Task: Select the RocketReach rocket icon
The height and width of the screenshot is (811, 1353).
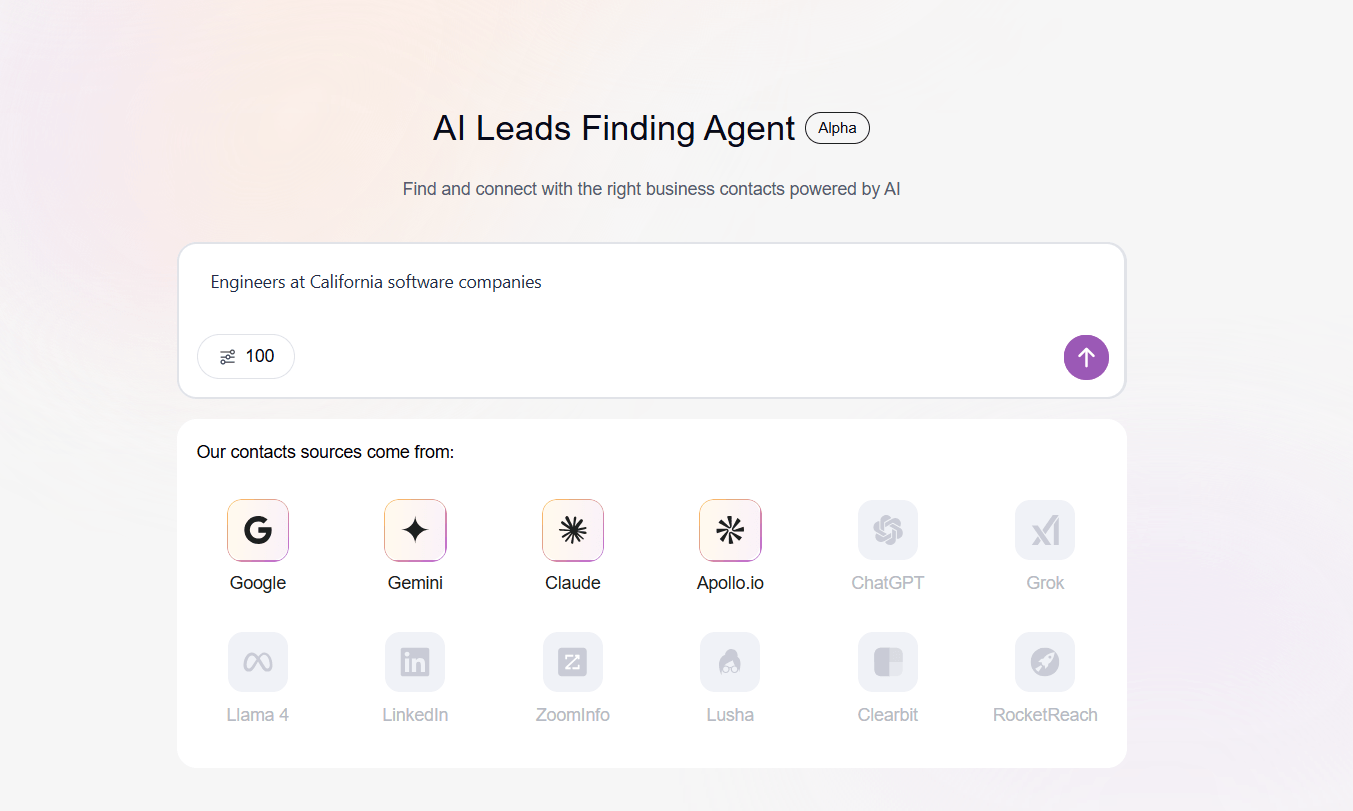Action: tap(1045, 662)
